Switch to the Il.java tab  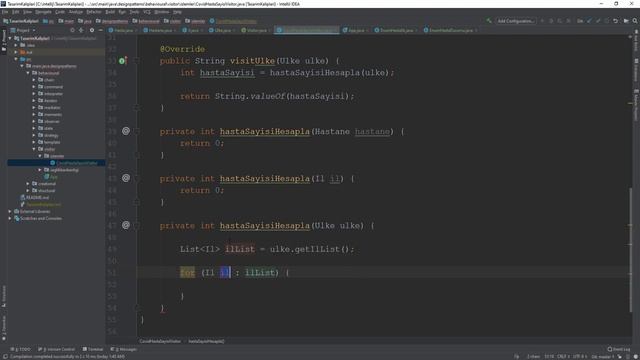[x=192, y=30]
